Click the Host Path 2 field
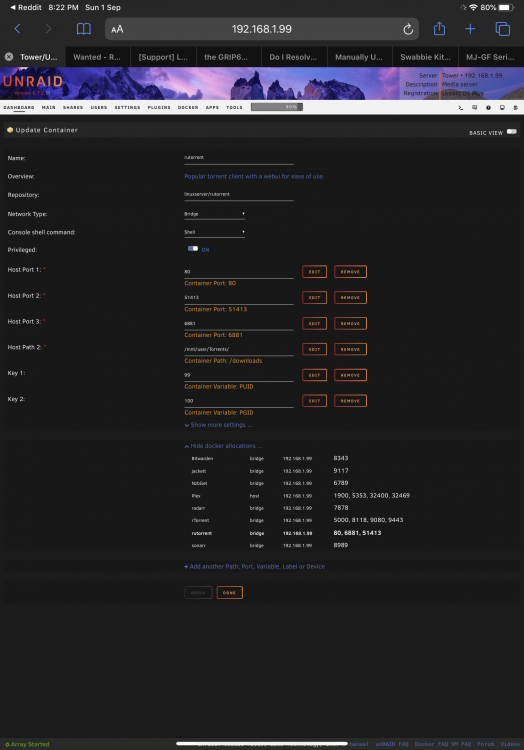Image resolution: width=524 pixels, height=750 pixels. point(239,350)
